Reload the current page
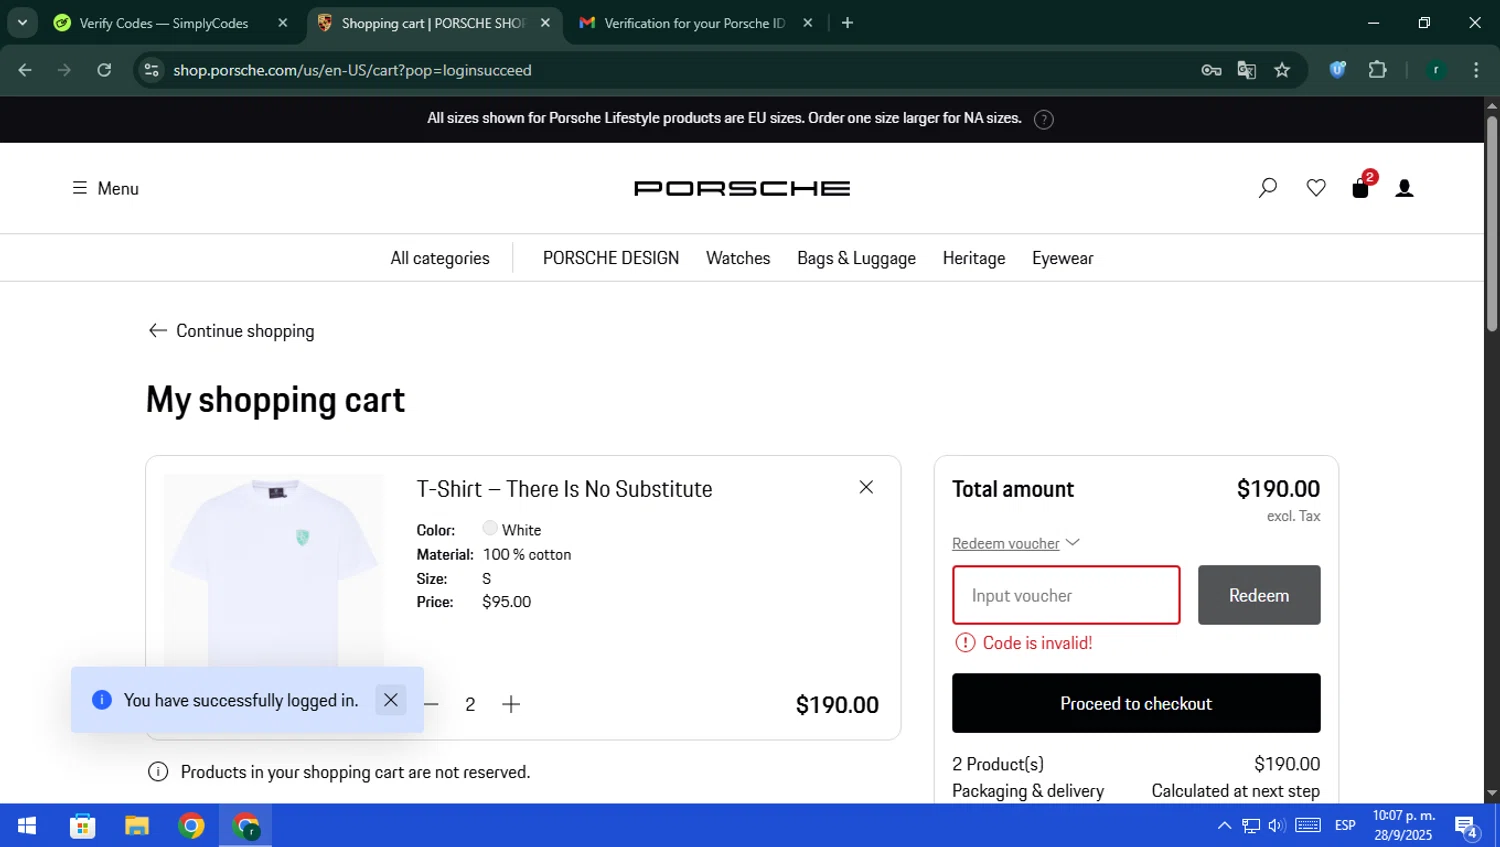This screenshot has height=847, width=1500. 104,70
